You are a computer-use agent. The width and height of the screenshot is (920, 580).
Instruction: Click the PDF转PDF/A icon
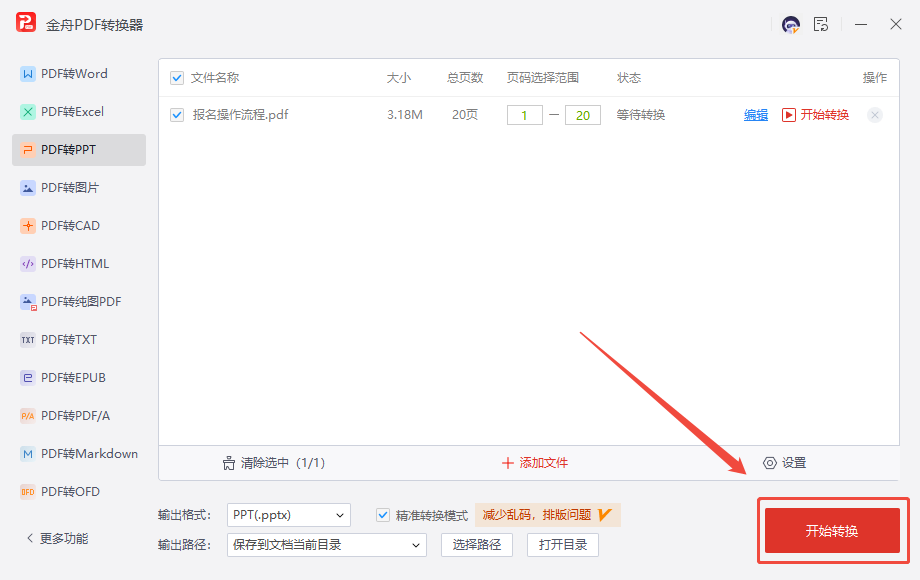pos(28,416)
